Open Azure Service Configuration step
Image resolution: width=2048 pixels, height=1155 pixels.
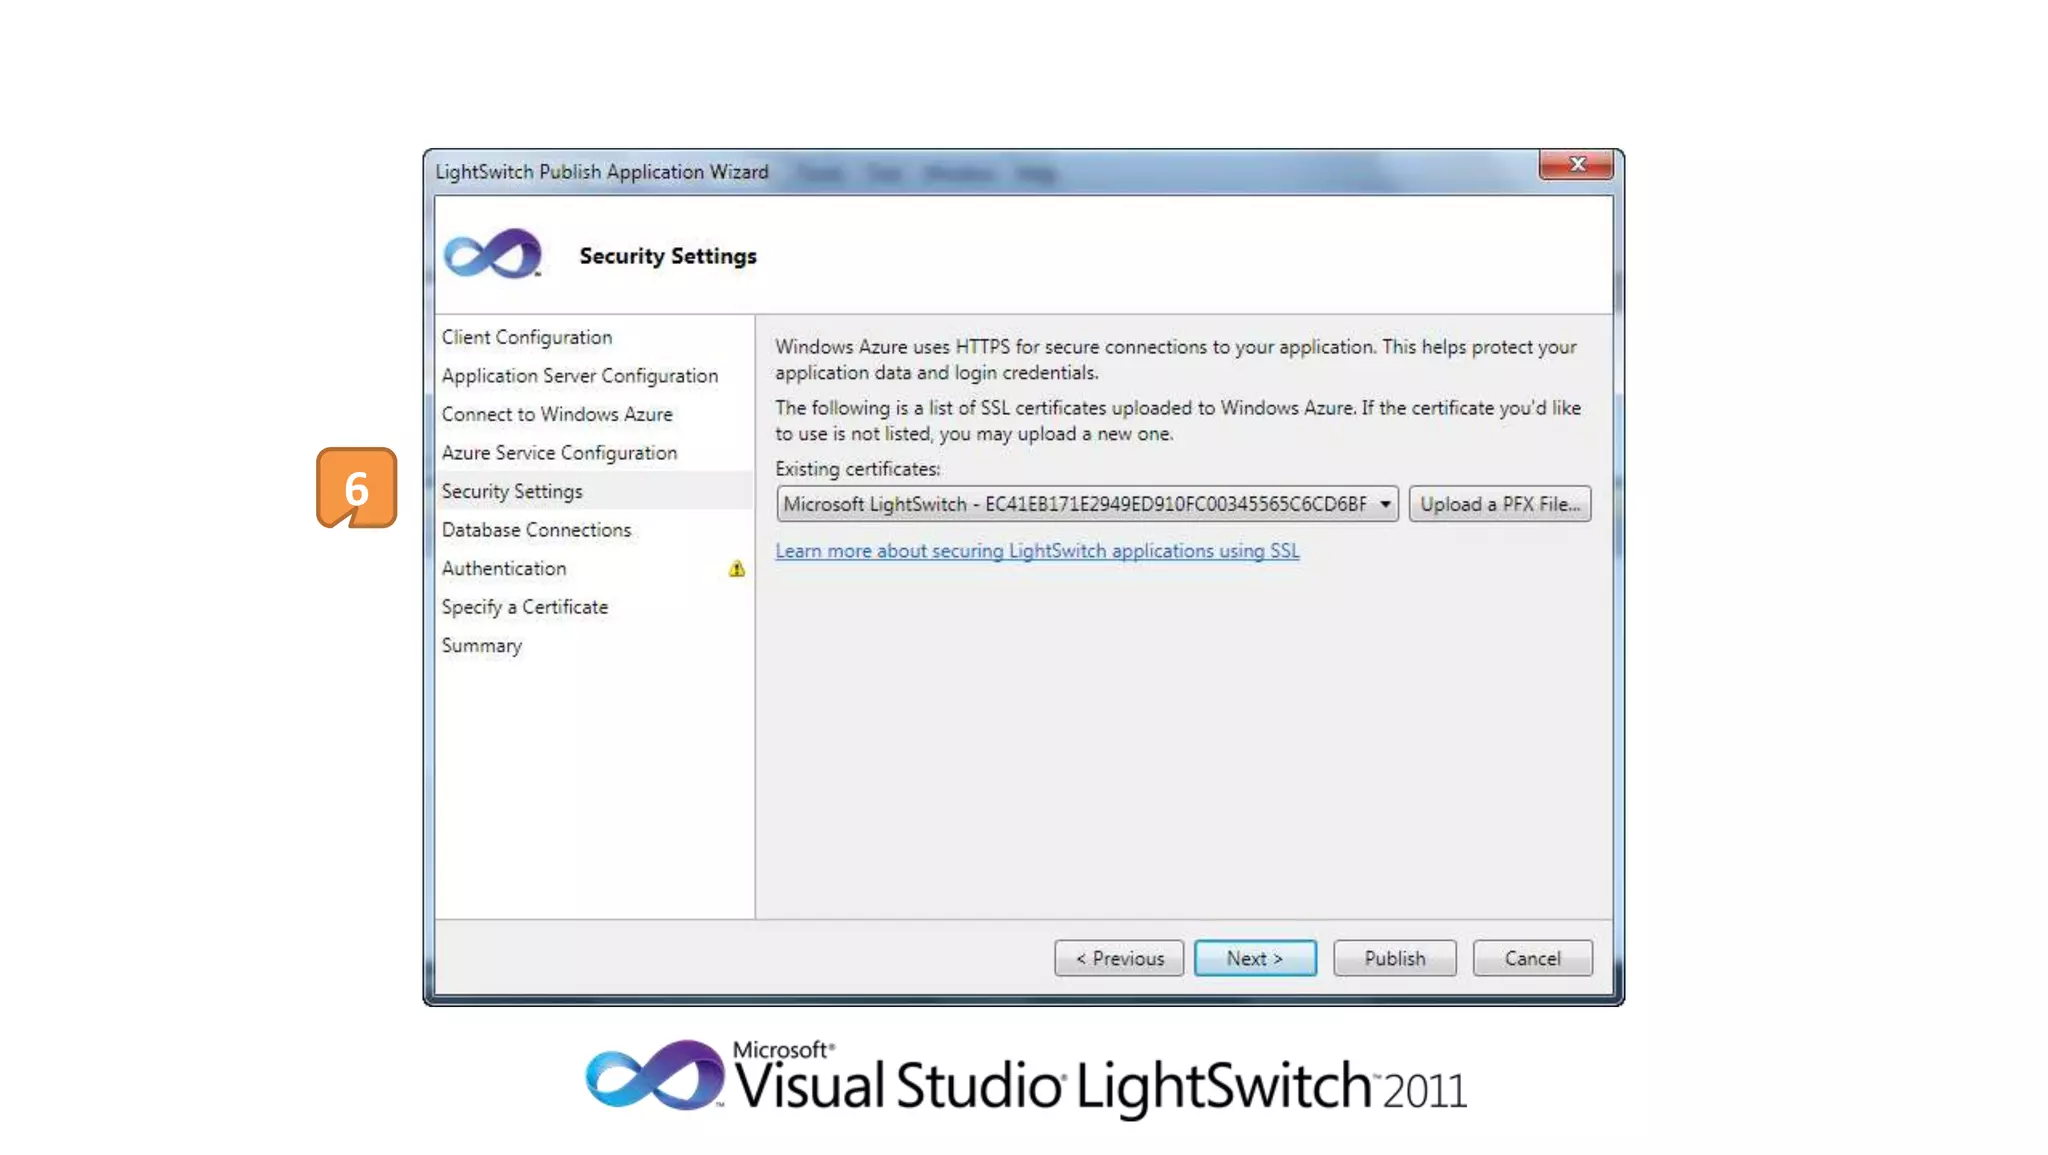click(559, 453)
